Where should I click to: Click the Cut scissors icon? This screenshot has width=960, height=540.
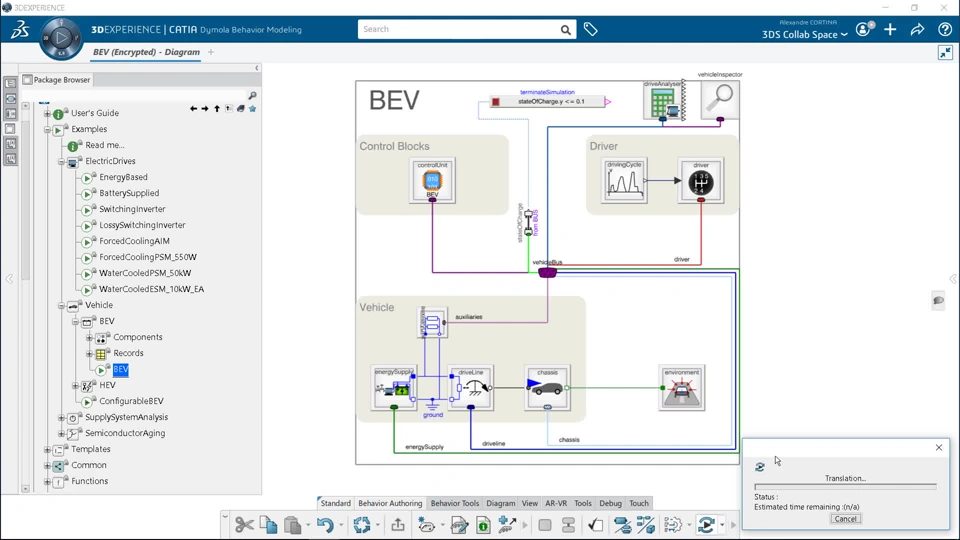pos(244,525)
